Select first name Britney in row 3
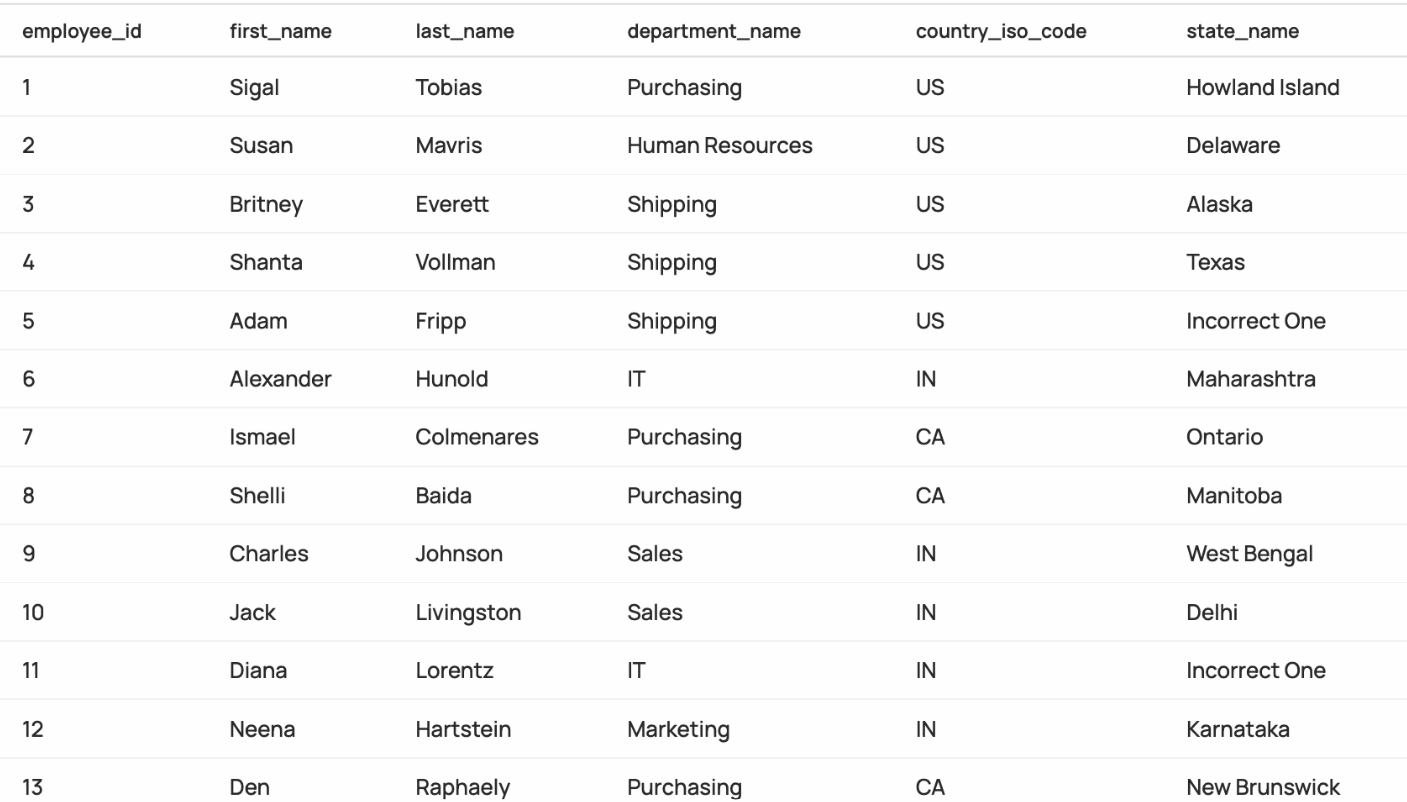The width and height of the screenshot is (1407, 802). [266, 204]
